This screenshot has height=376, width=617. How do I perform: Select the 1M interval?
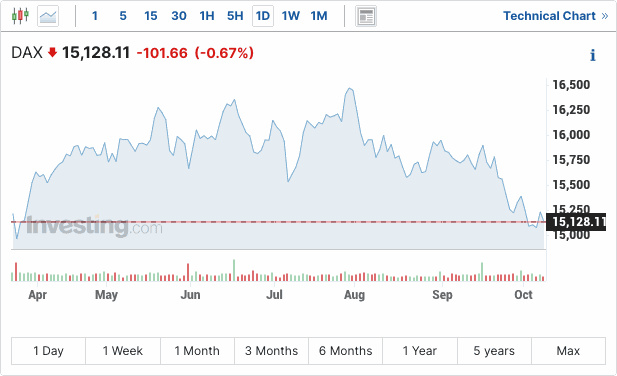(319, 16)
